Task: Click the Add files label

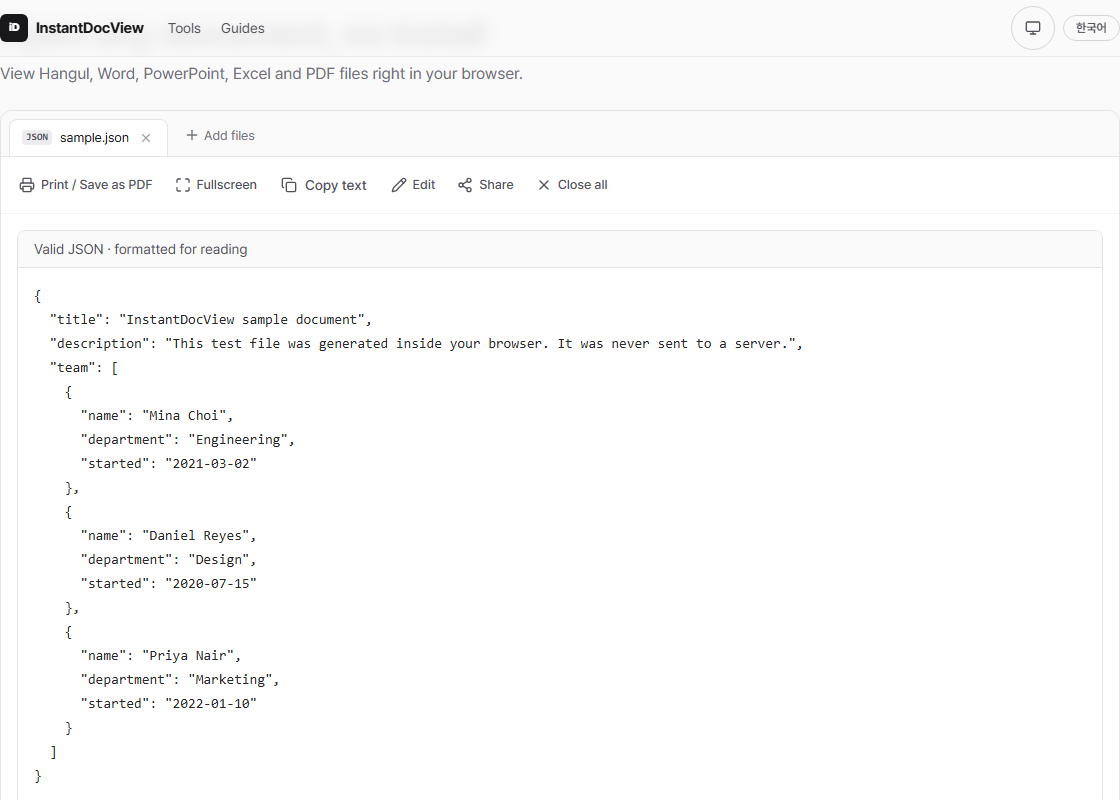Action: point(229,136)
